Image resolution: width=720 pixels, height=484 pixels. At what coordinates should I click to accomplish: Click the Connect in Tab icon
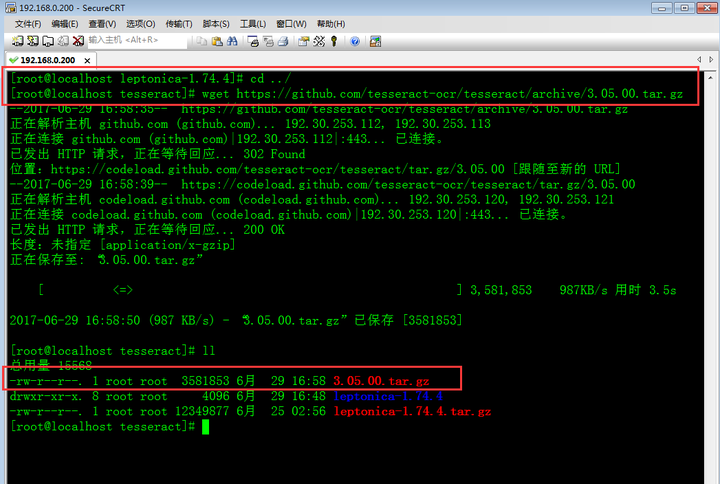(x=48, y=41)
